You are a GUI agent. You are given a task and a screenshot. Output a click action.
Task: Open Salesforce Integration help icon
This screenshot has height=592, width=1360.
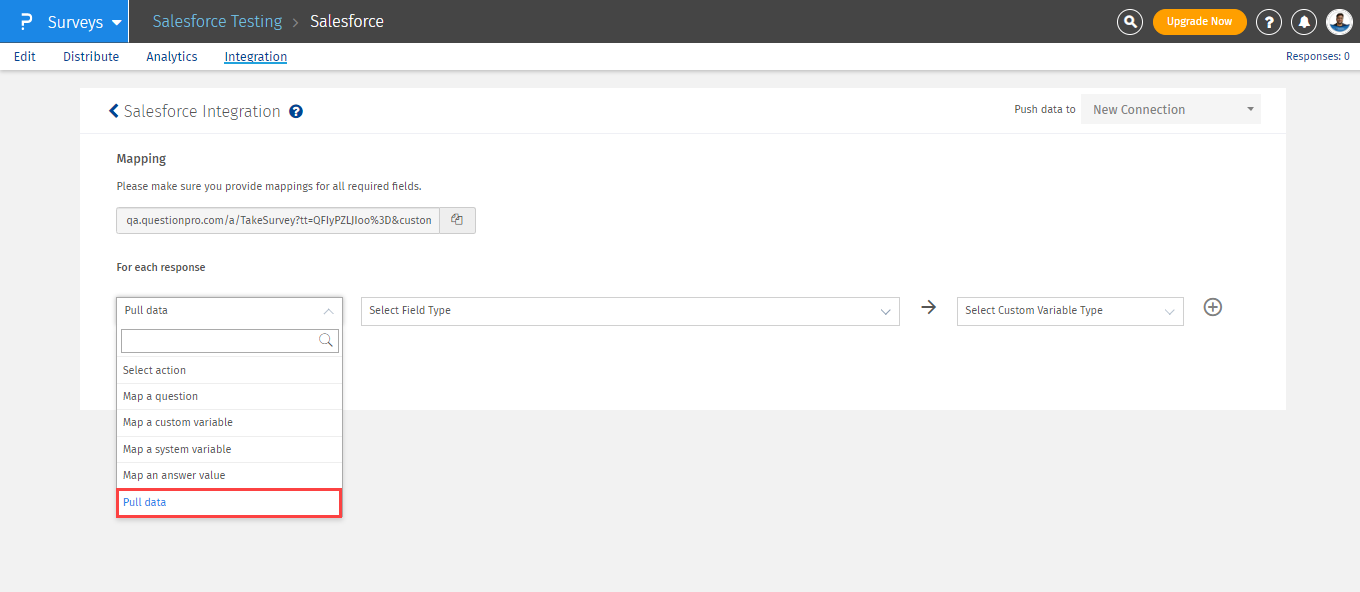(296, 112)
